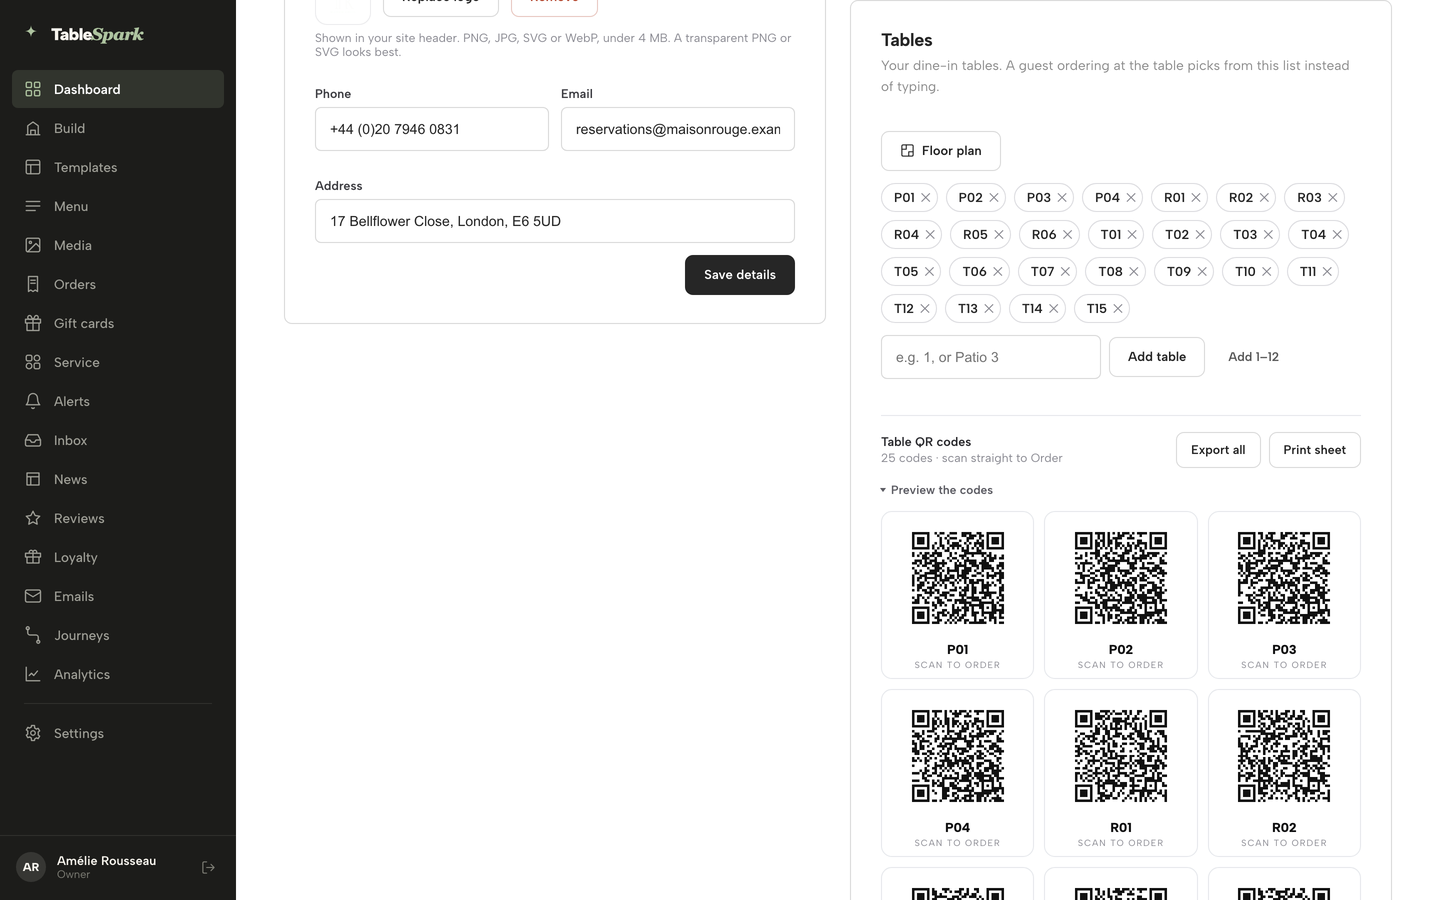Image resolution: width=1440 pixels, height=900 pixels.
Task: Remove table T15 chip x
Action: coord(1118,308)
